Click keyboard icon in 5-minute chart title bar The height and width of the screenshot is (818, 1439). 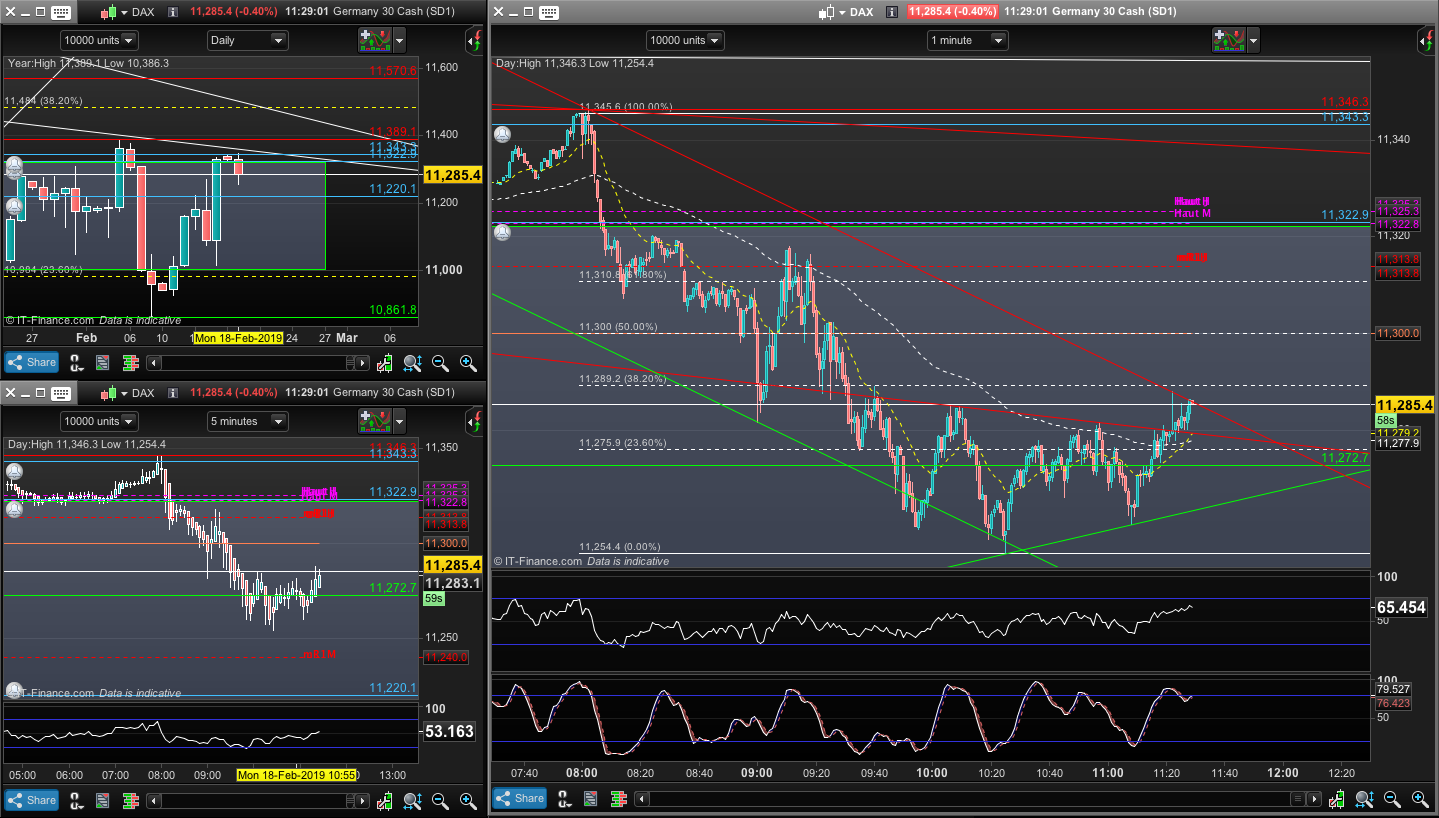[x=60, y=393]
